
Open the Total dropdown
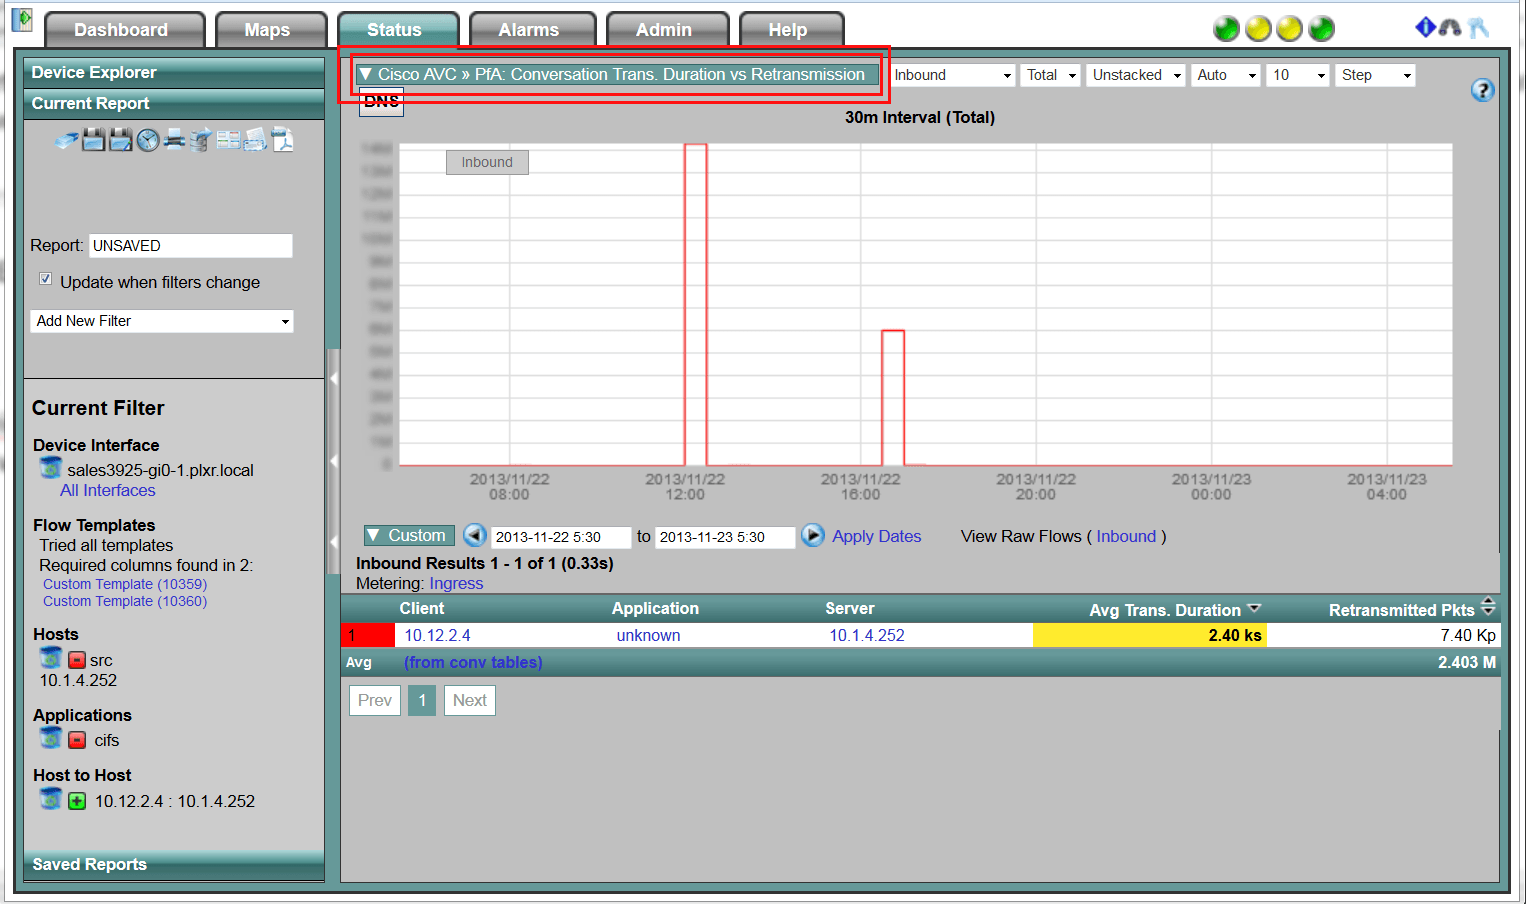pyautogui.click(x=1050, y=75)
